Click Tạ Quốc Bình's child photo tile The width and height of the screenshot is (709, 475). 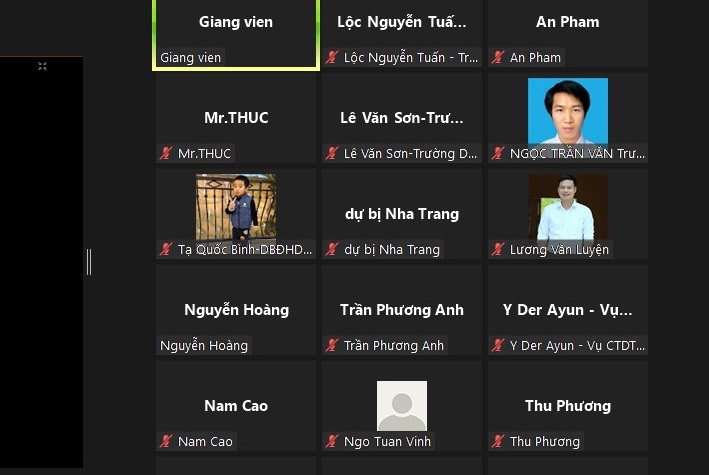click(x=236, y=207)
